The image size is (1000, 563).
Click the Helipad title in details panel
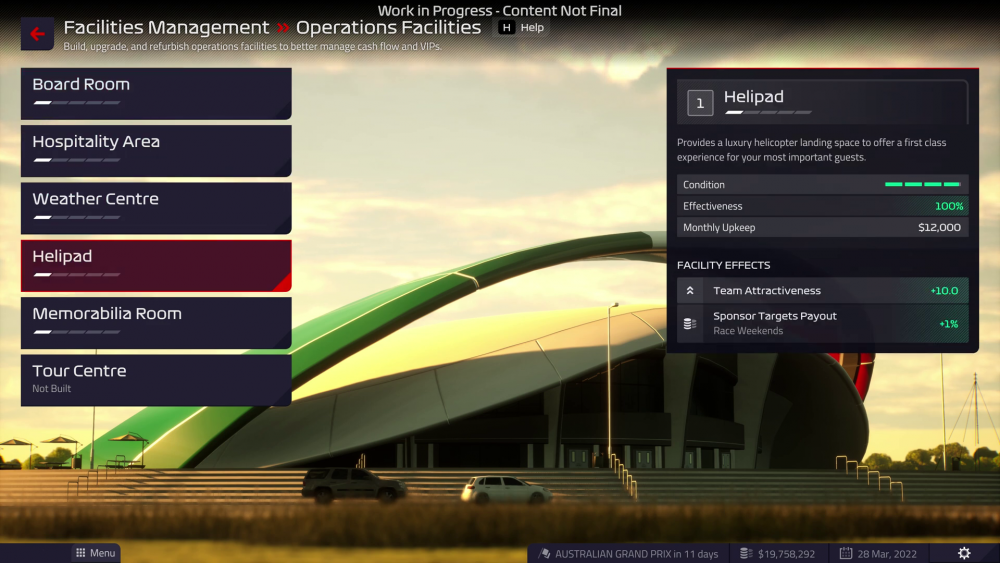coord(753,97)
